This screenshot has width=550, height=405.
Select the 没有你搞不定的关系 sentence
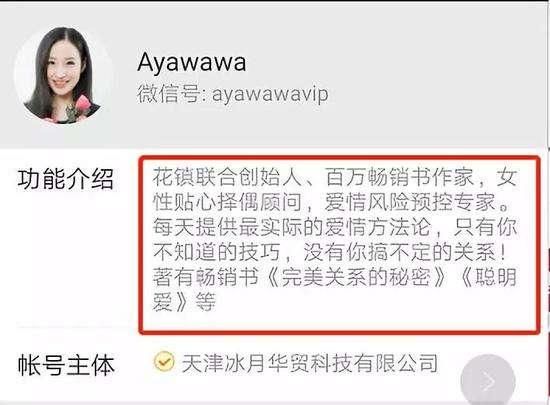[x=405, y=252]
